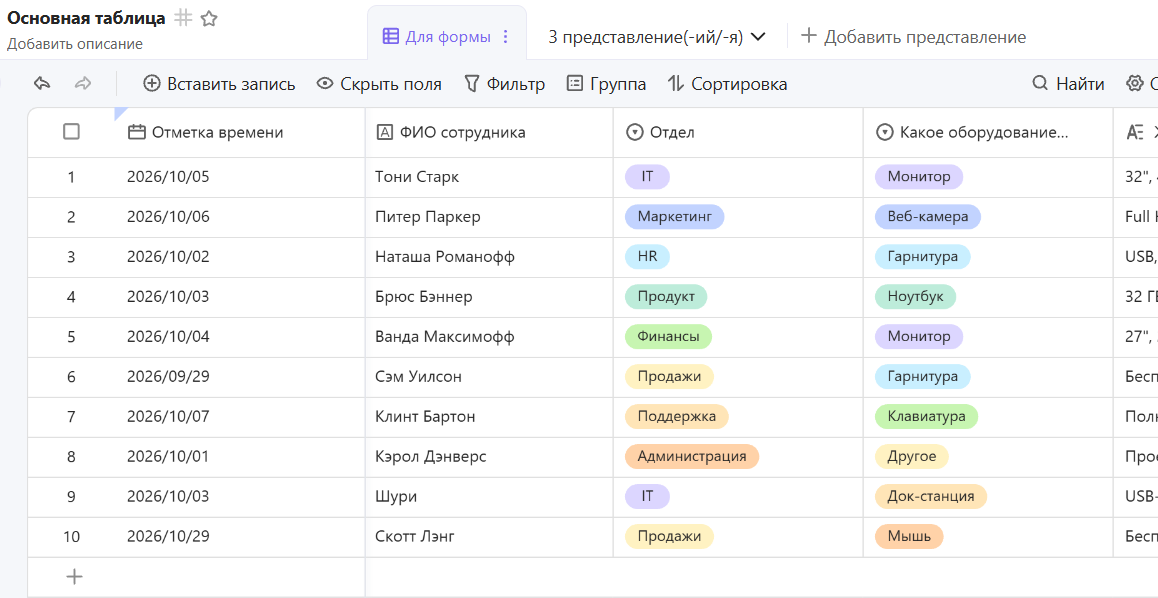Click the Продукт department tag
Screen dimensions: 1158x598
(x=665, y=296)
